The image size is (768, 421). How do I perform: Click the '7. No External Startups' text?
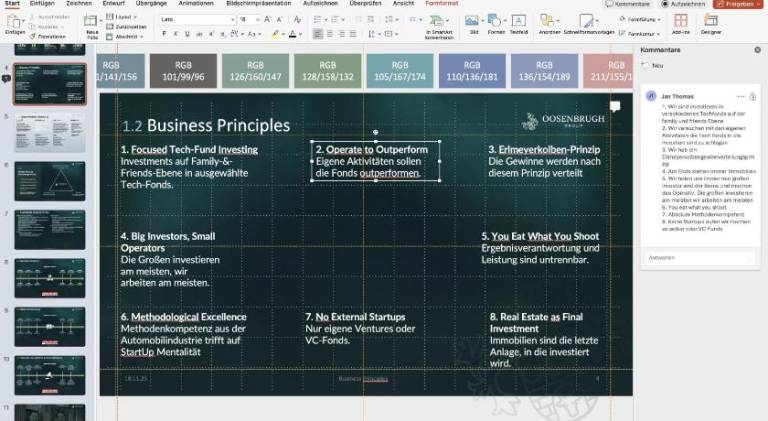pos(355,317)
